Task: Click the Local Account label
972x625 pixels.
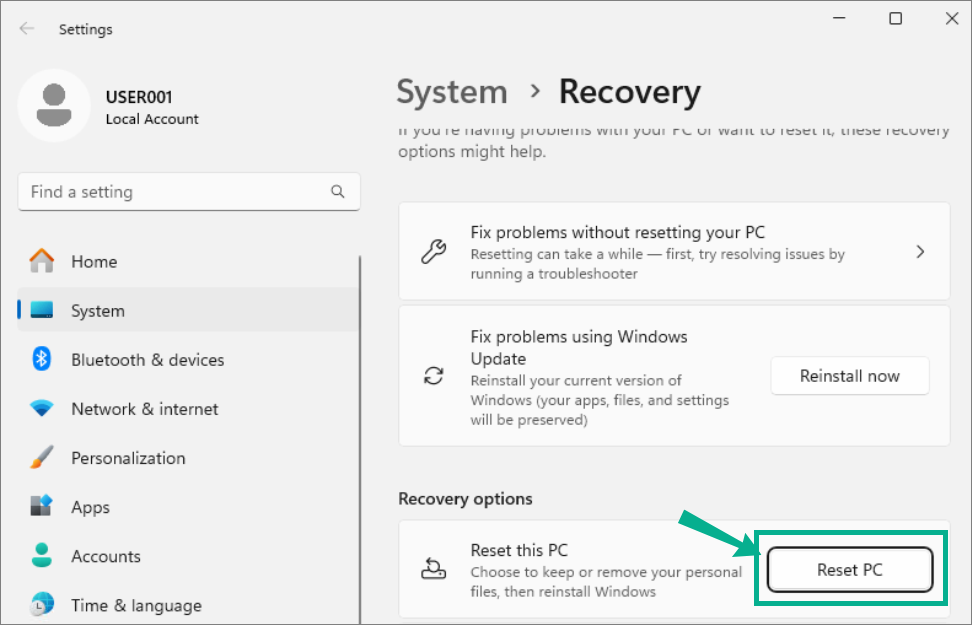Action: coord(152,119)
